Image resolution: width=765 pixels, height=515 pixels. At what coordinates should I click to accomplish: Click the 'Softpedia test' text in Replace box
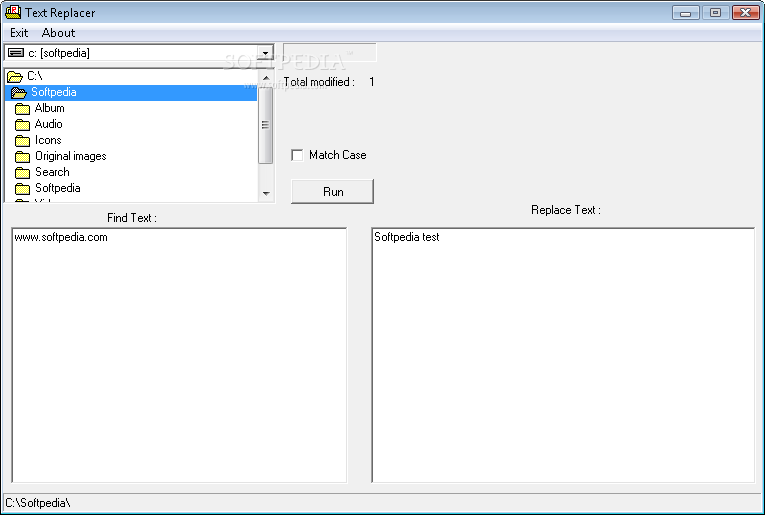pos(407,237)
